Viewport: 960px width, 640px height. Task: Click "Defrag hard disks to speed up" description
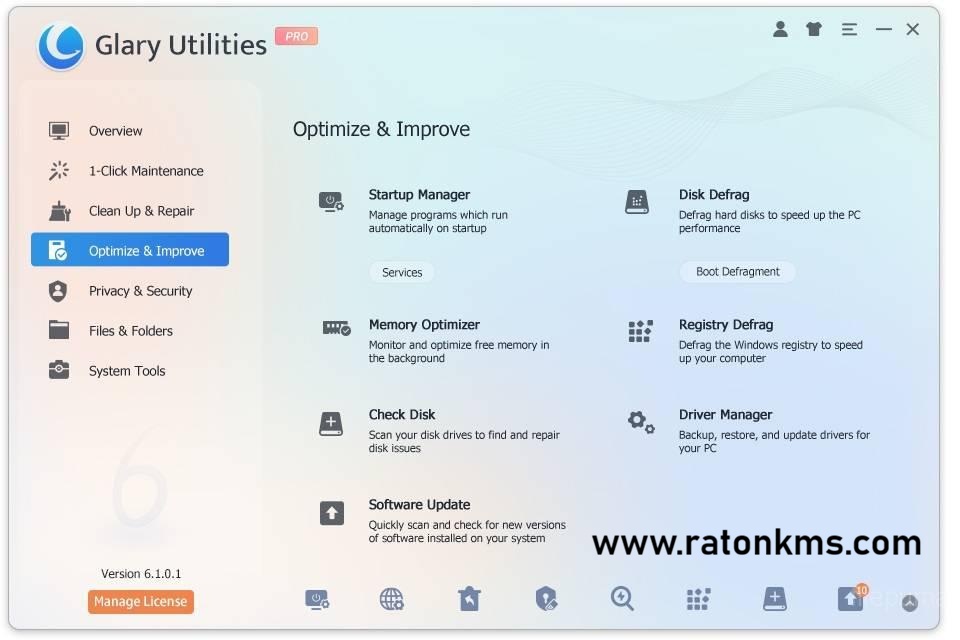click(769, 222)
